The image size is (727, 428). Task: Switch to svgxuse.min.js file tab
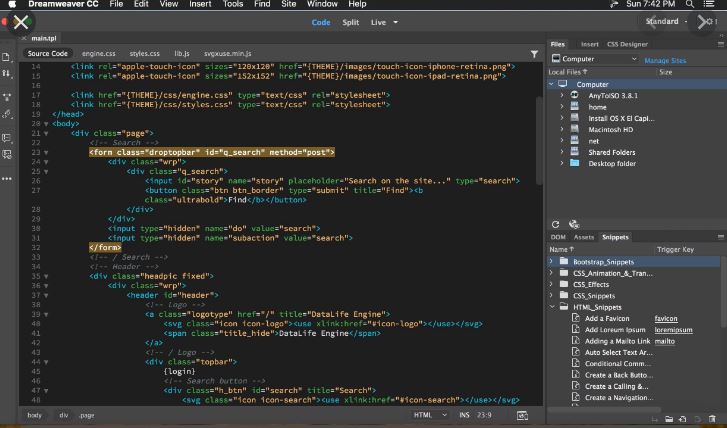click(x=228, y=53)
